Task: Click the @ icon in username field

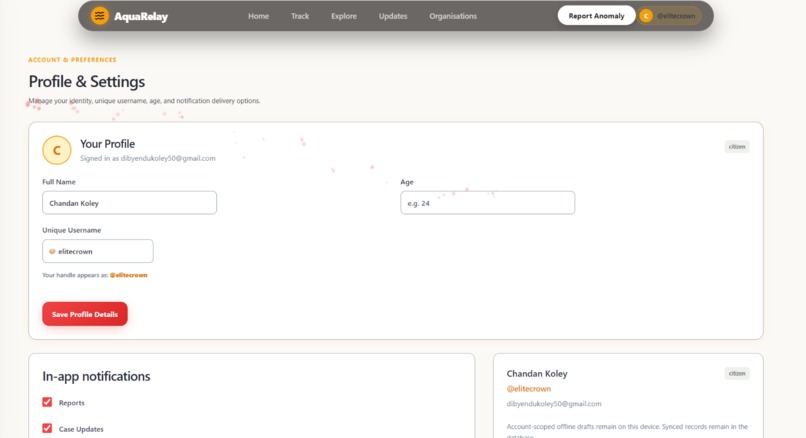Action: pyautogui.click(x=52, y=251)
